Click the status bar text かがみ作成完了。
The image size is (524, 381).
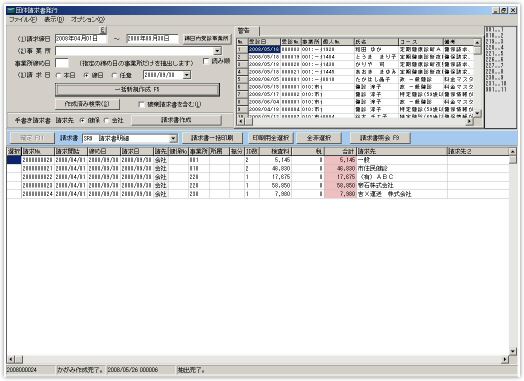click(x=80, y=370)
